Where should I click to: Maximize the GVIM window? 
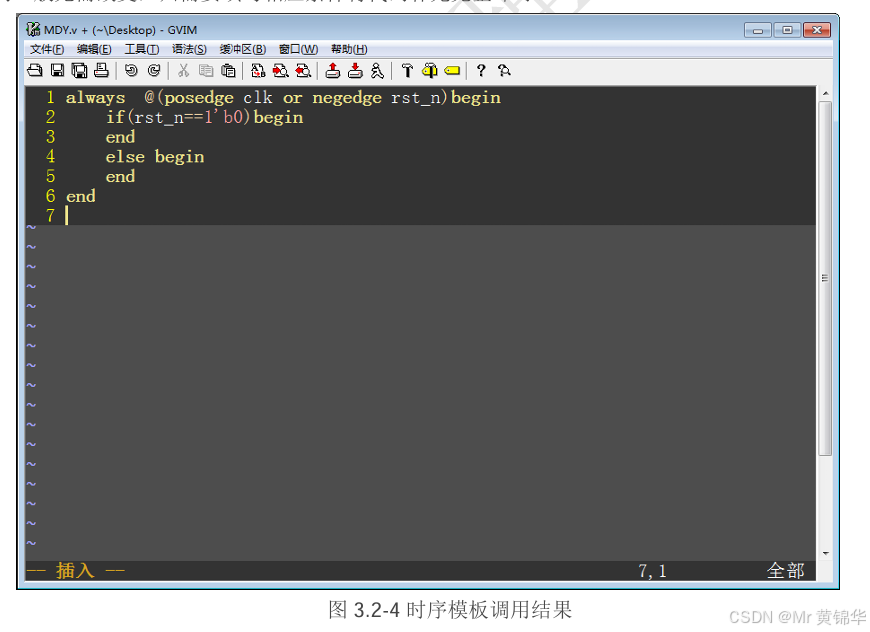(787, 29)
